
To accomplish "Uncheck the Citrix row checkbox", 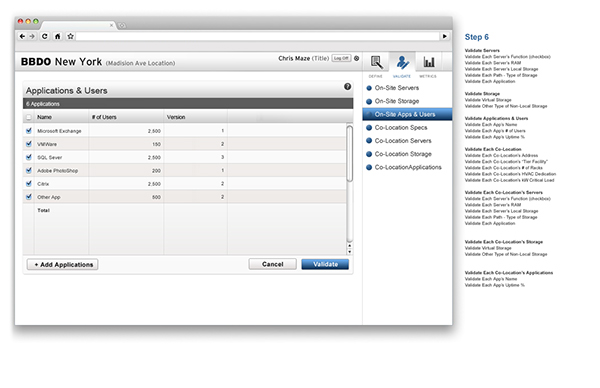I will pyautogui.click(x=29, y=183).
